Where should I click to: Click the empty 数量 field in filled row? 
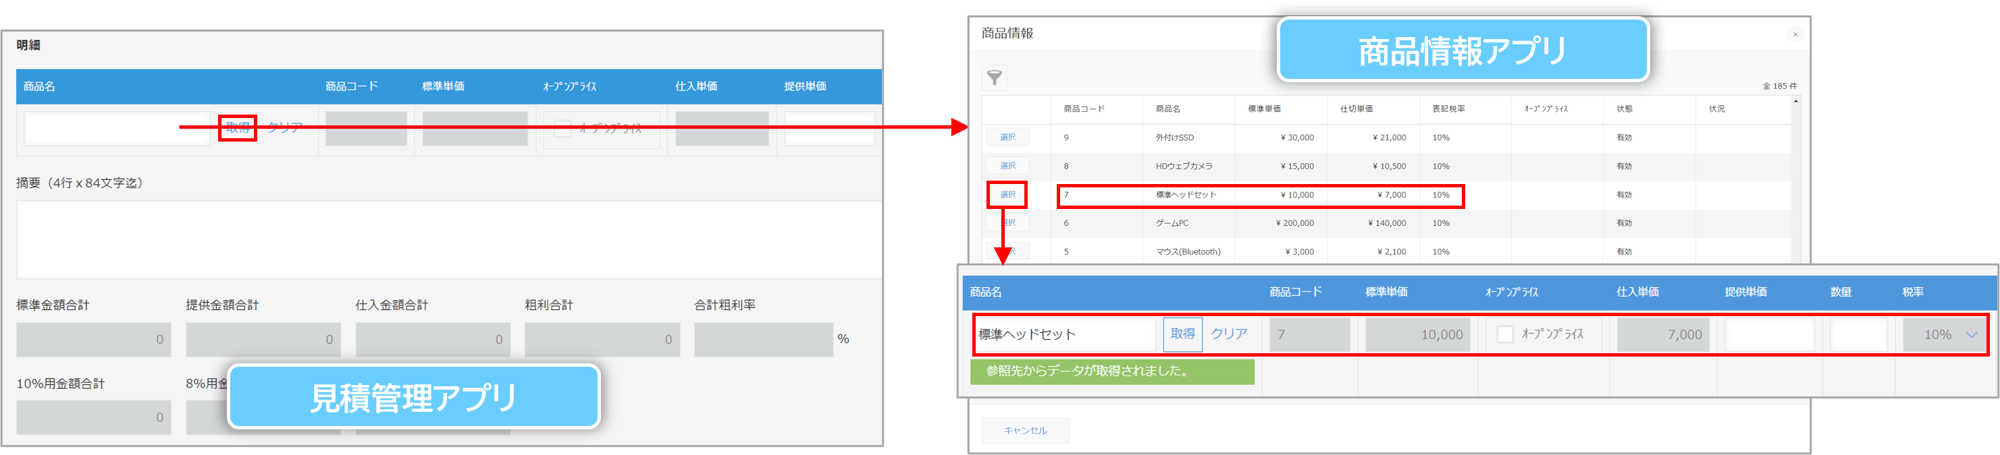tap(1858, 335)
